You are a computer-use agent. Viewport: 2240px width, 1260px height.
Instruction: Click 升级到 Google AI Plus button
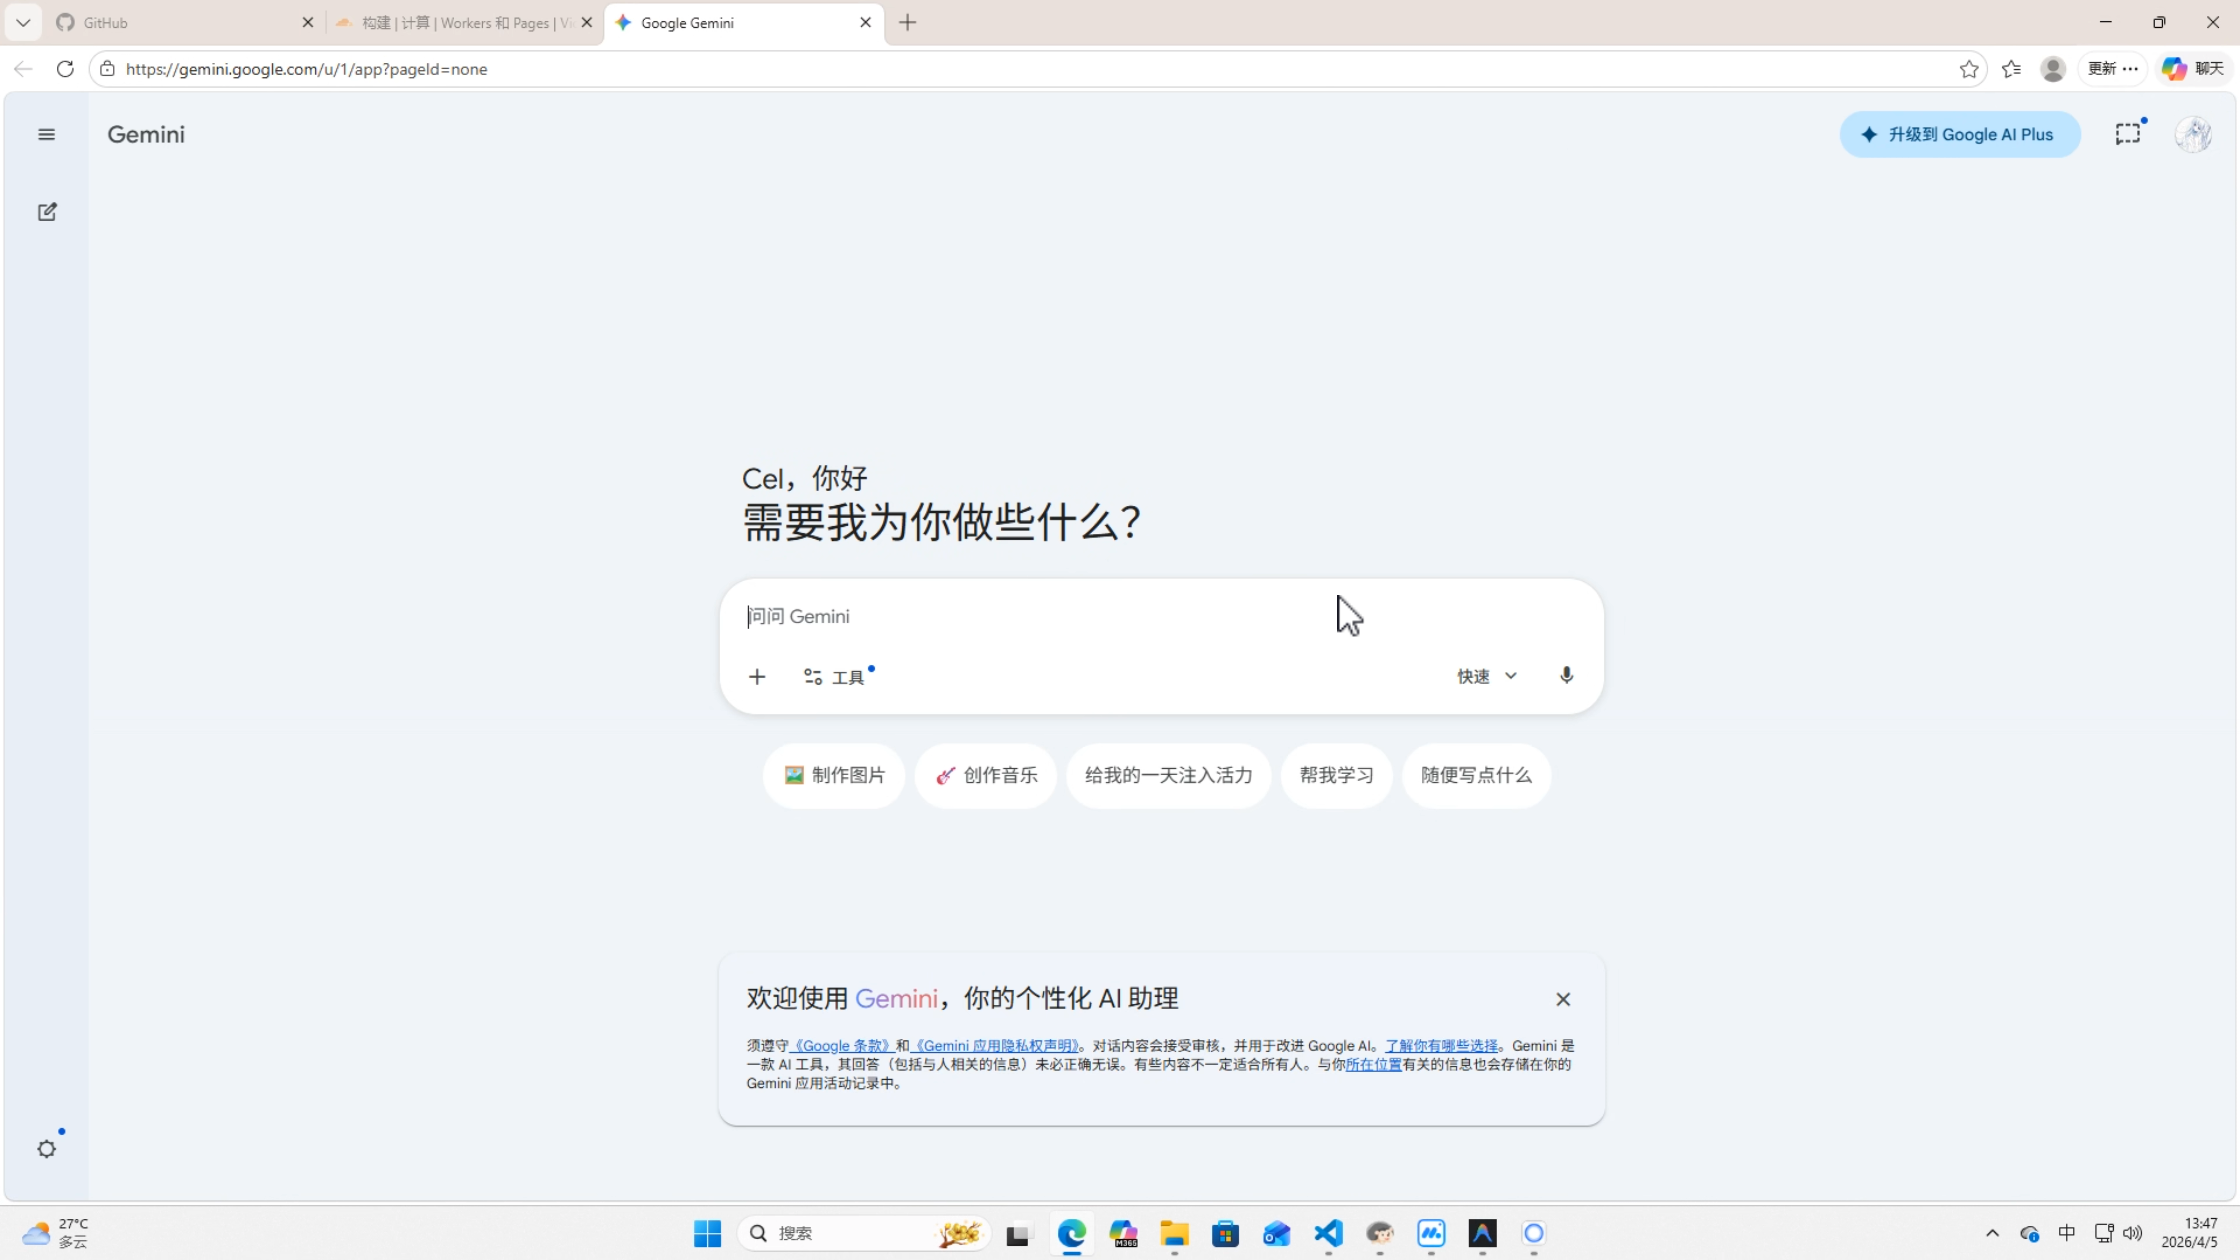[x=1959, y=134]
